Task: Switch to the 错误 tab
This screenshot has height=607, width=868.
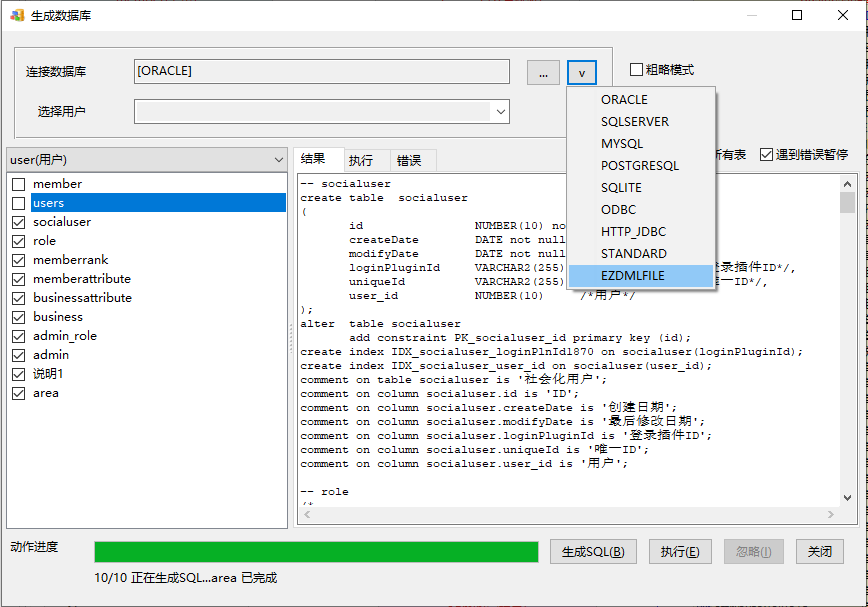Action: pyautogui.click(x=414, y=161)
